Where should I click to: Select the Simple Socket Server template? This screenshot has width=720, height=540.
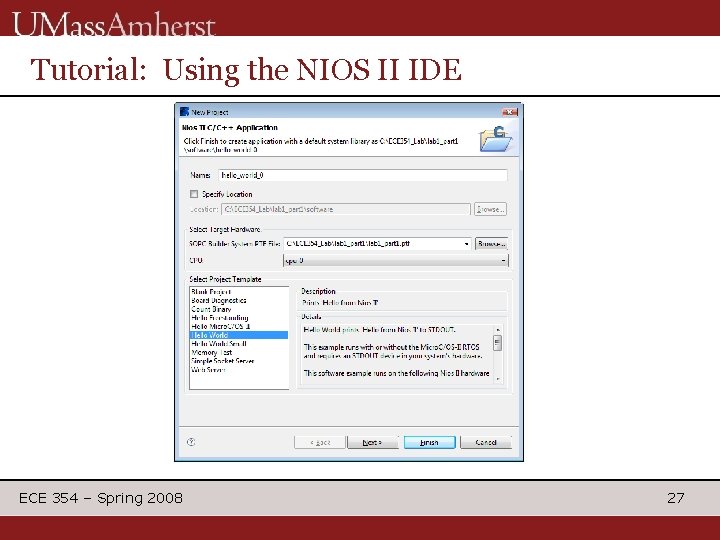click(x=239, y=361)
